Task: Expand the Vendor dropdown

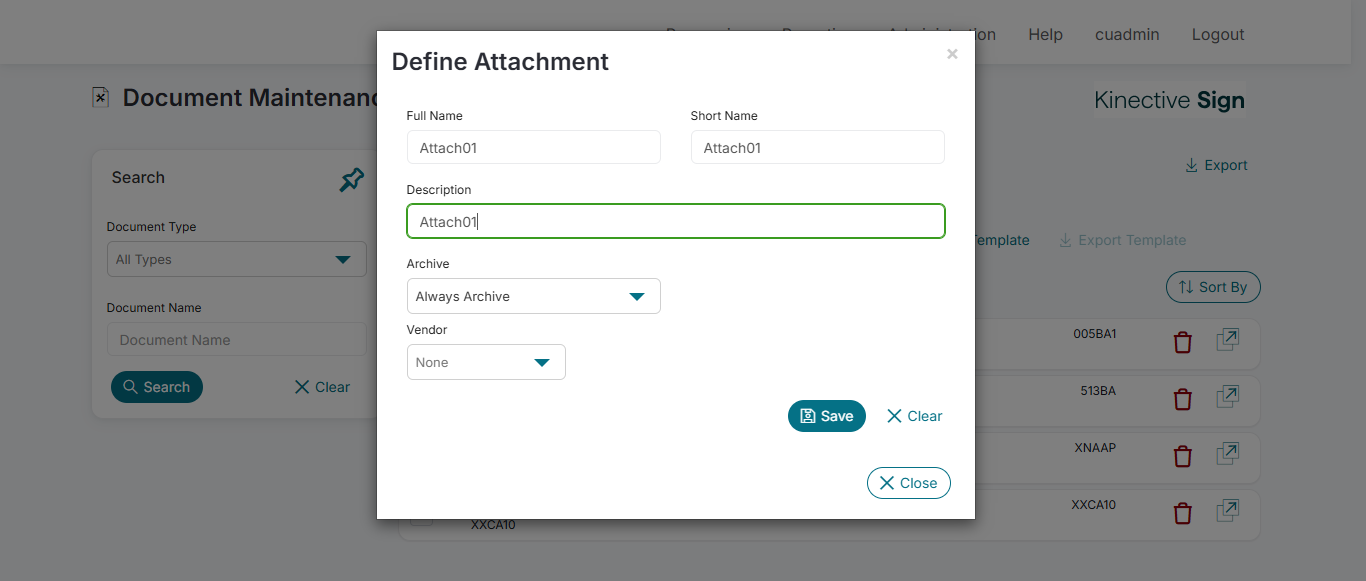Action: click(486, 362)
